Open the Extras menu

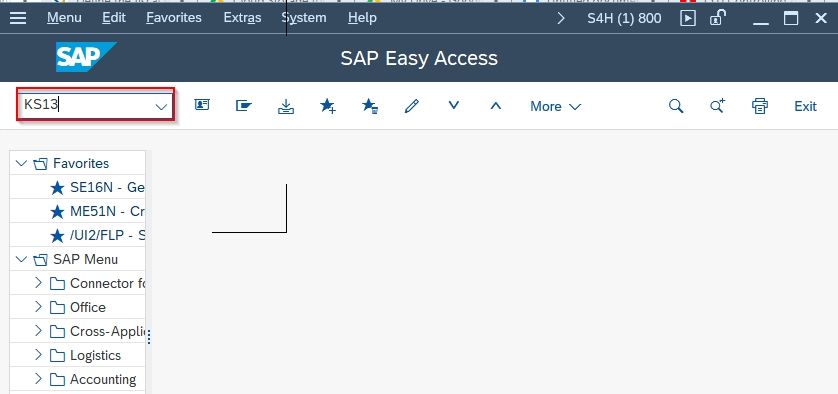click(242, 18)
